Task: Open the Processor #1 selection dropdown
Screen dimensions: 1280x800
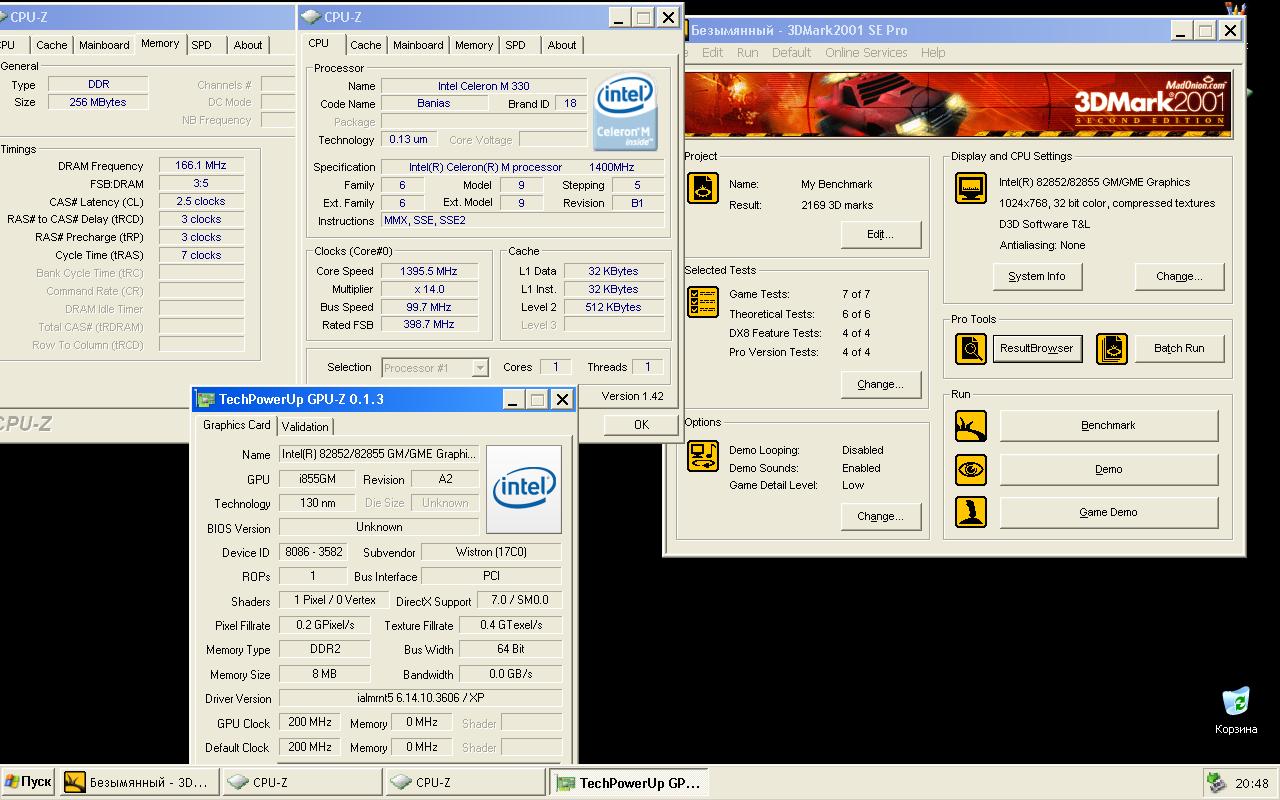Action: (x=435, y=367)
